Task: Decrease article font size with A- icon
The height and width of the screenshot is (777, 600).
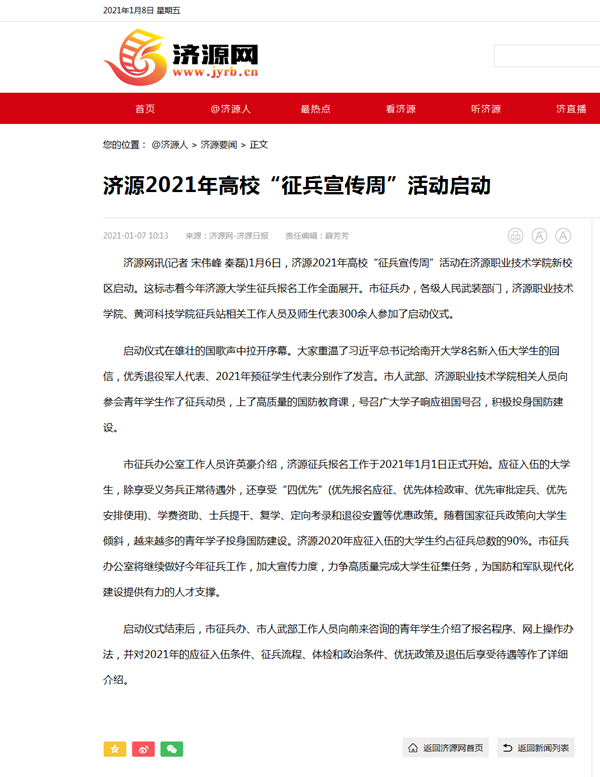Action: pos(563,236)
